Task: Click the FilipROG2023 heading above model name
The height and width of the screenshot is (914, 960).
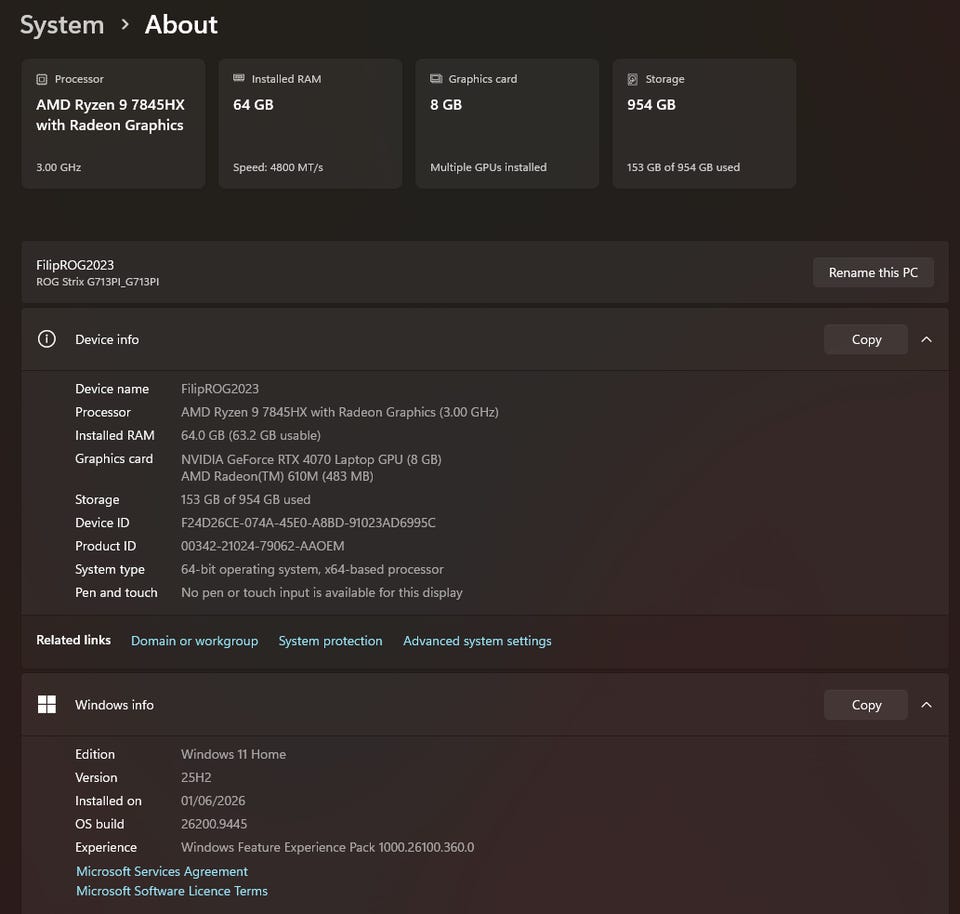Action: coord(75,265)
